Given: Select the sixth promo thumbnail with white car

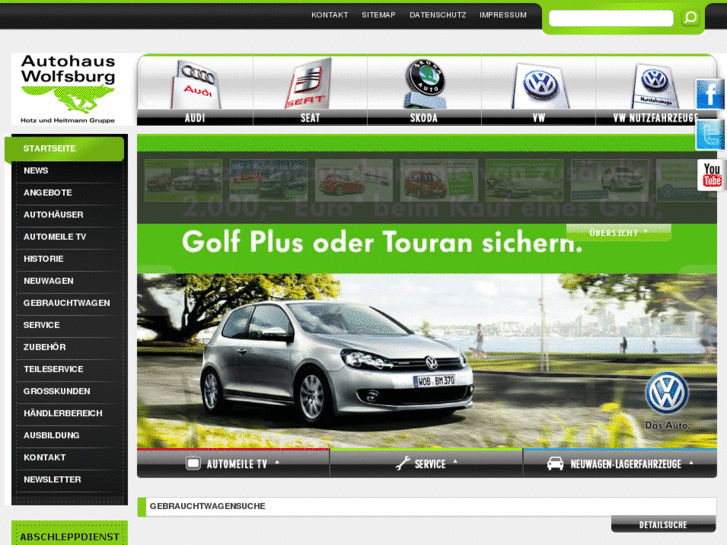Looking at the screenshot, I should point(610,180).
